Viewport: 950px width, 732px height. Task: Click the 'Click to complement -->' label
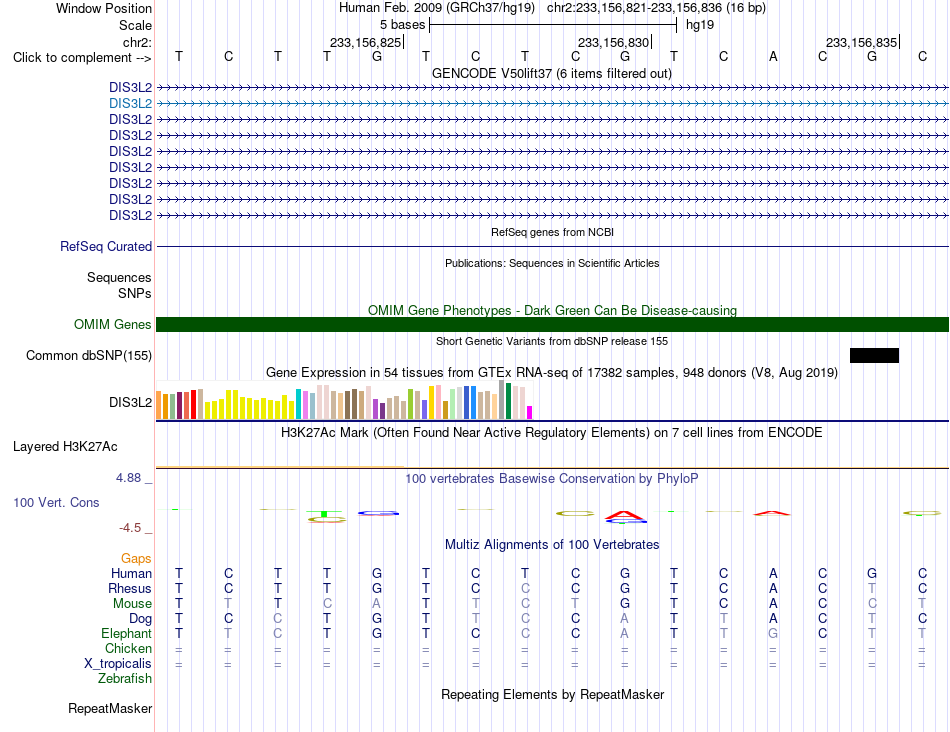(x=82, y=58)
